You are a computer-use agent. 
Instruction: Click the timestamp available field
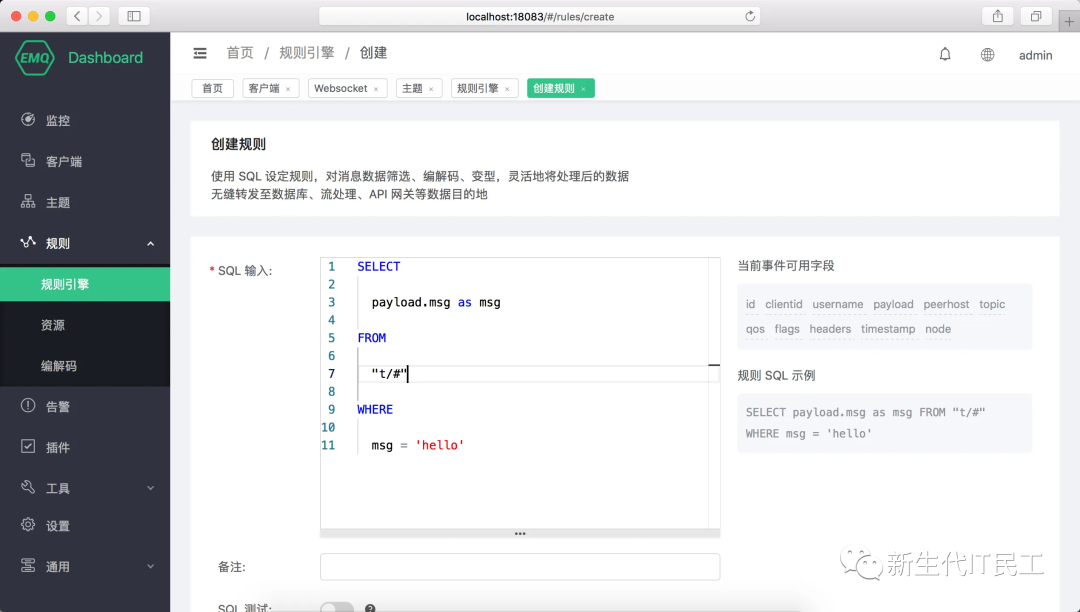point(888,329)
